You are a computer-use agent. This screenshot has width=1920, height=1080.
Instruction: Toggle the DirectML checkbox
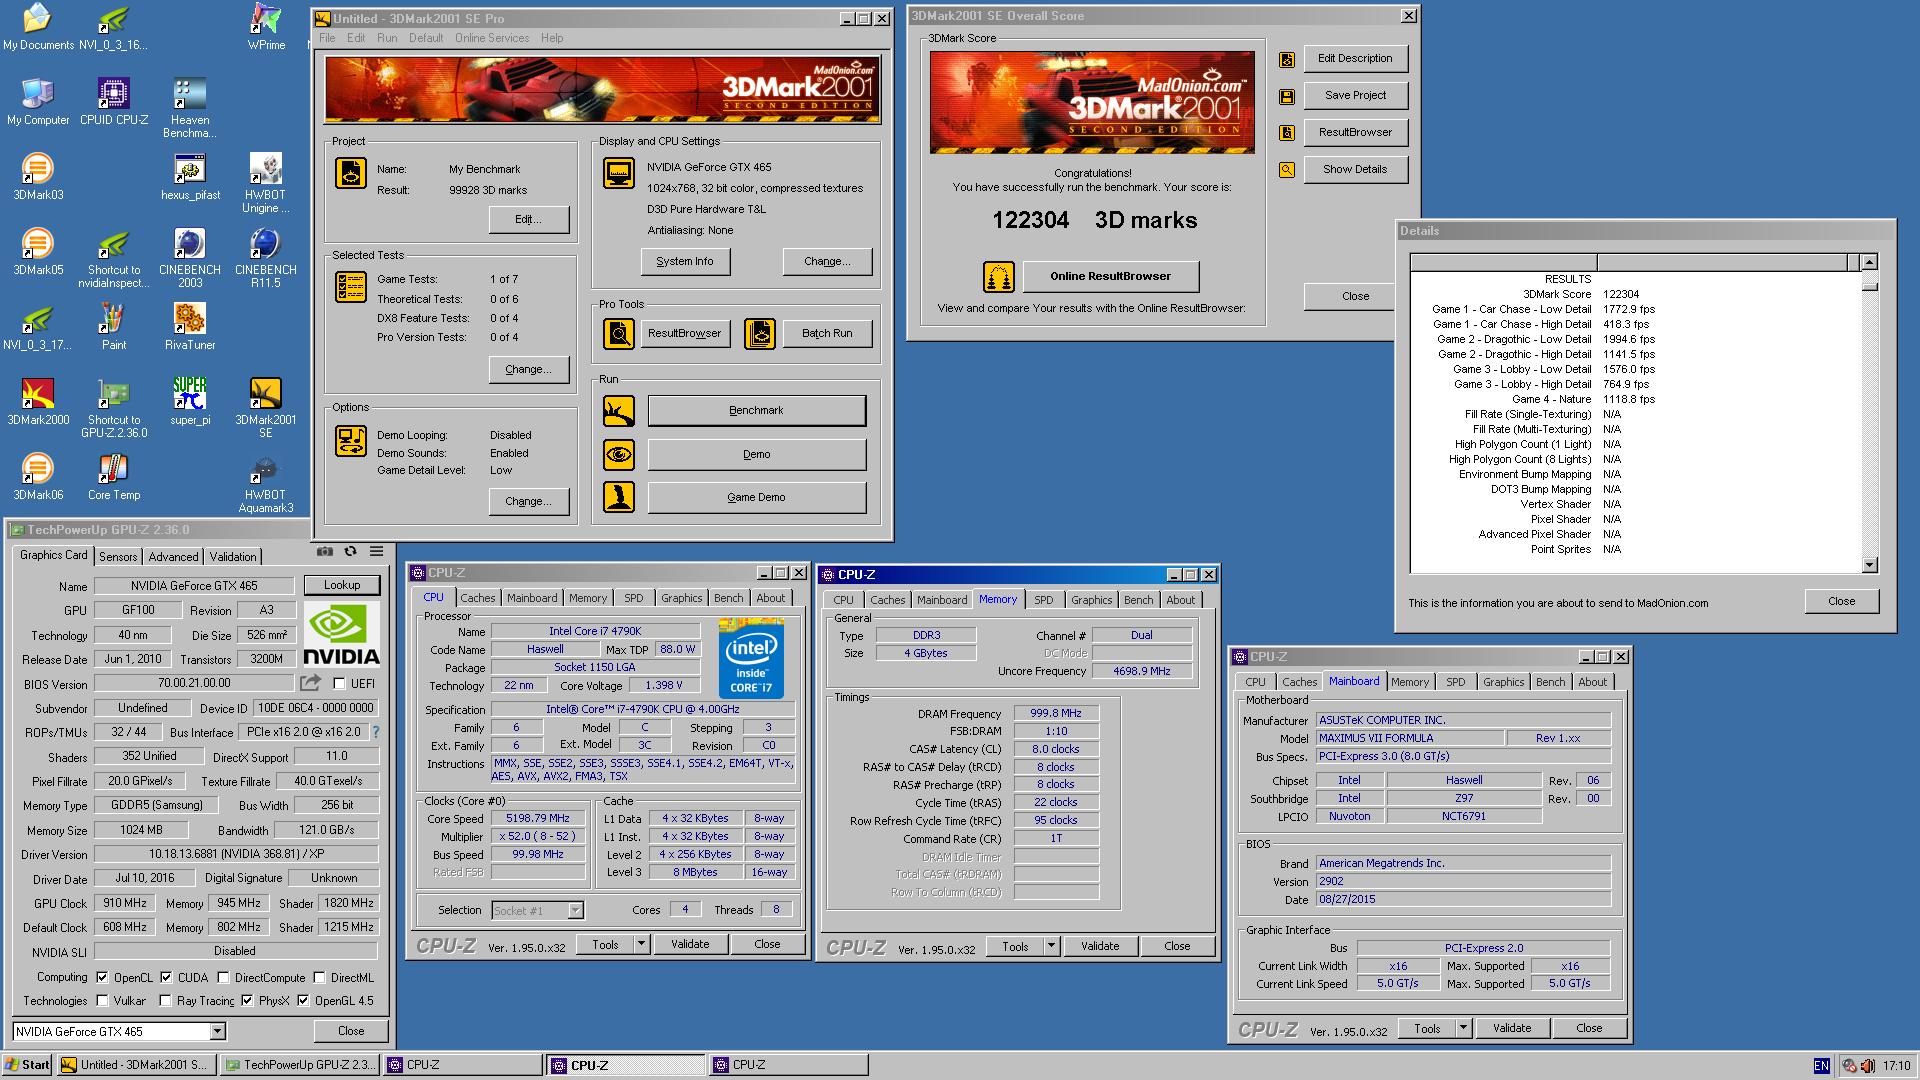319,977
